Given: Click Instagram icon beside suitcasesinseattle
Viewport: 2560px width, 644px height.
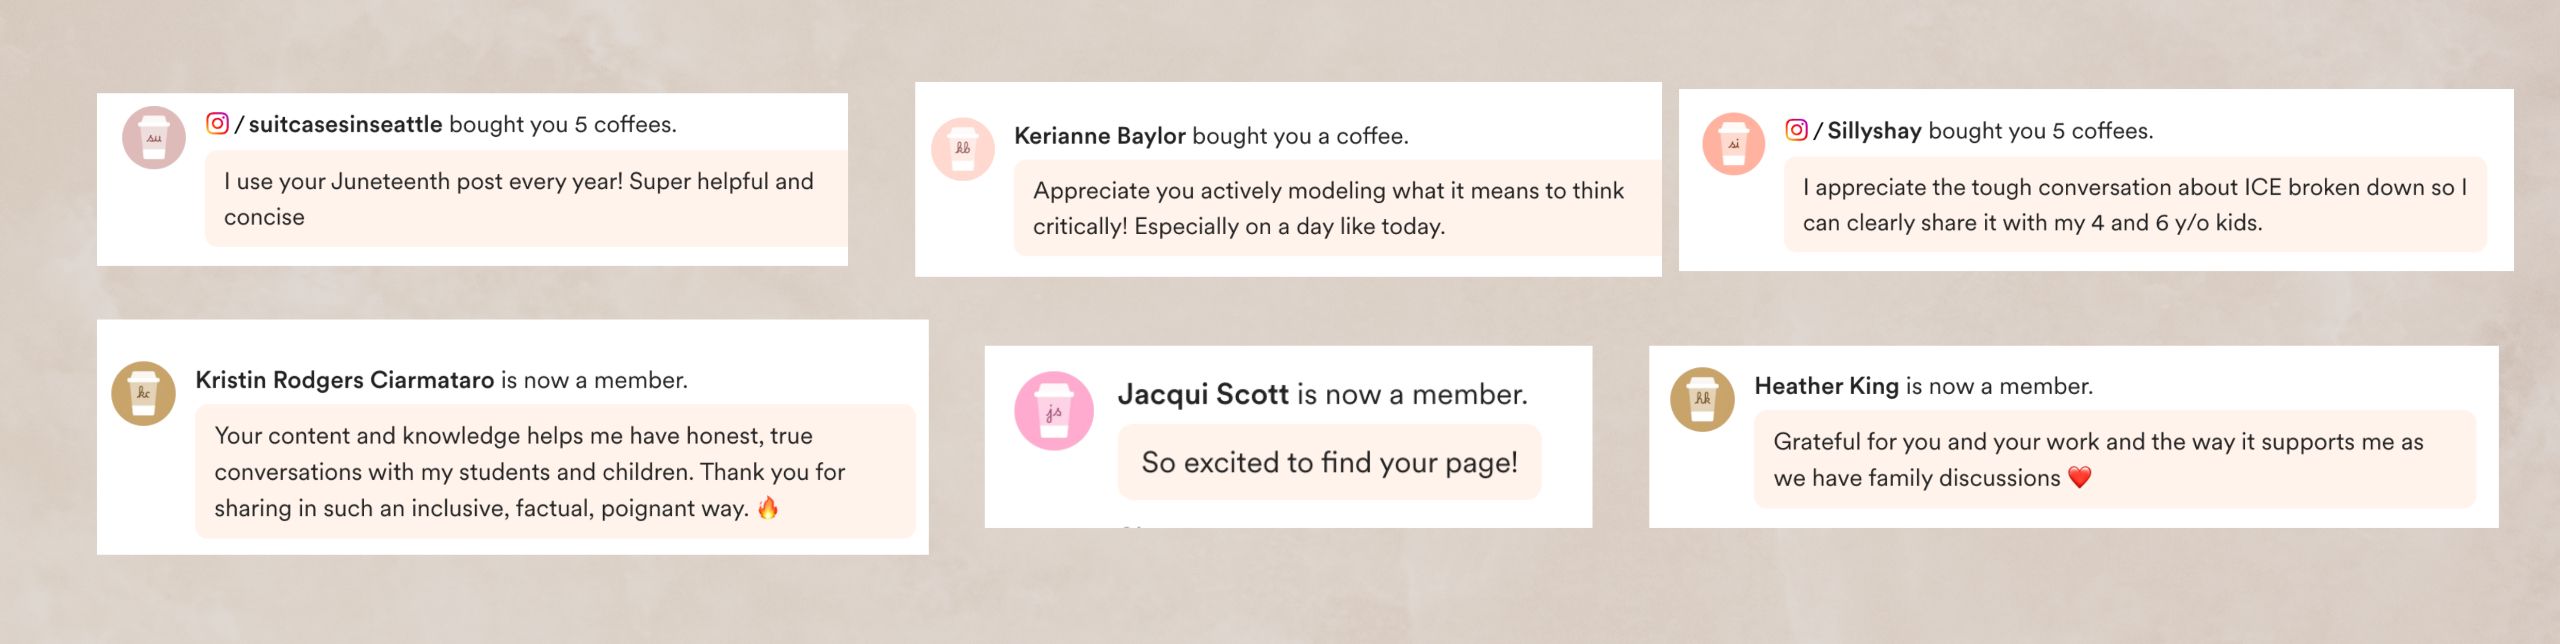Looking at the screenshot, I should (217, 123).
